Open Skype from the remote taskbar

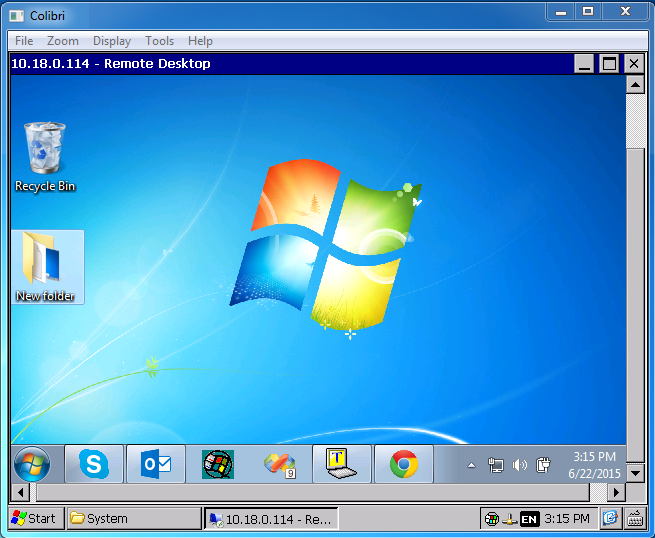click(x=94, y=464)
